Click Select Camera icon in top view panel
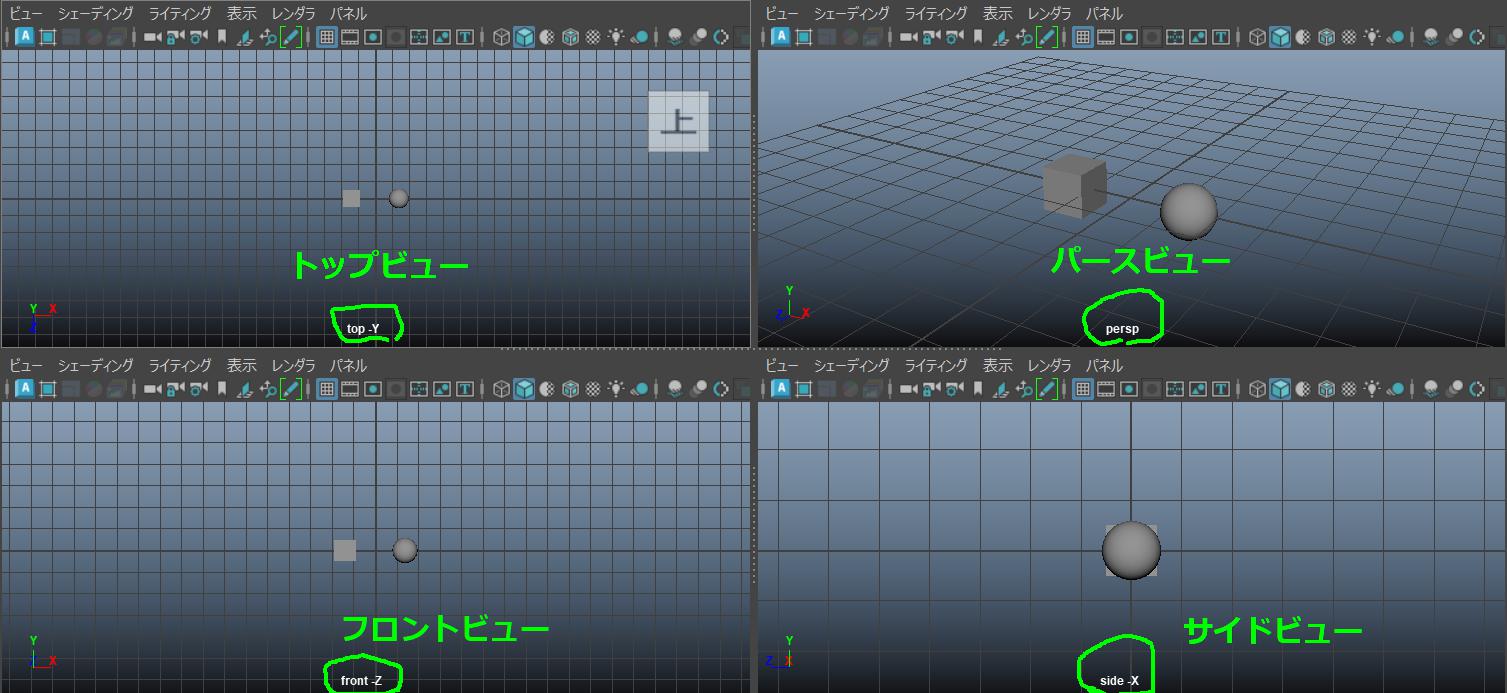 (x=152, y=37)
